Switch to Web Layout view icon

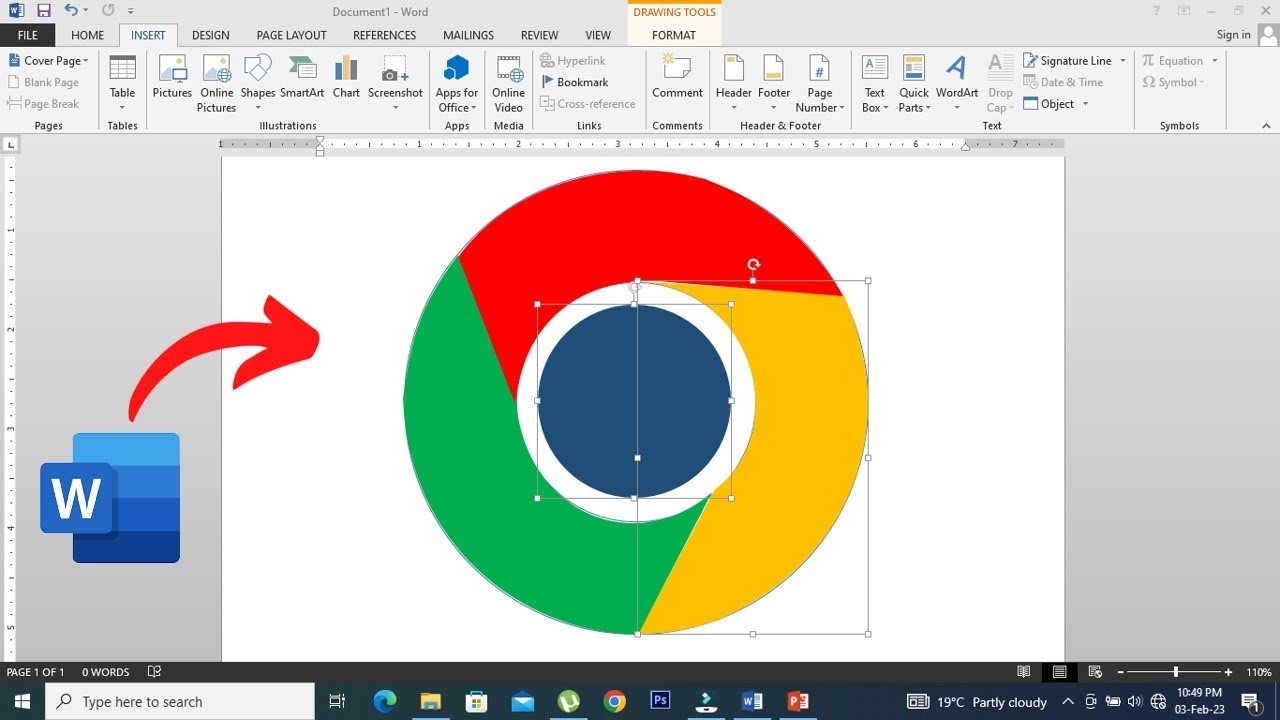[1095, 672]
